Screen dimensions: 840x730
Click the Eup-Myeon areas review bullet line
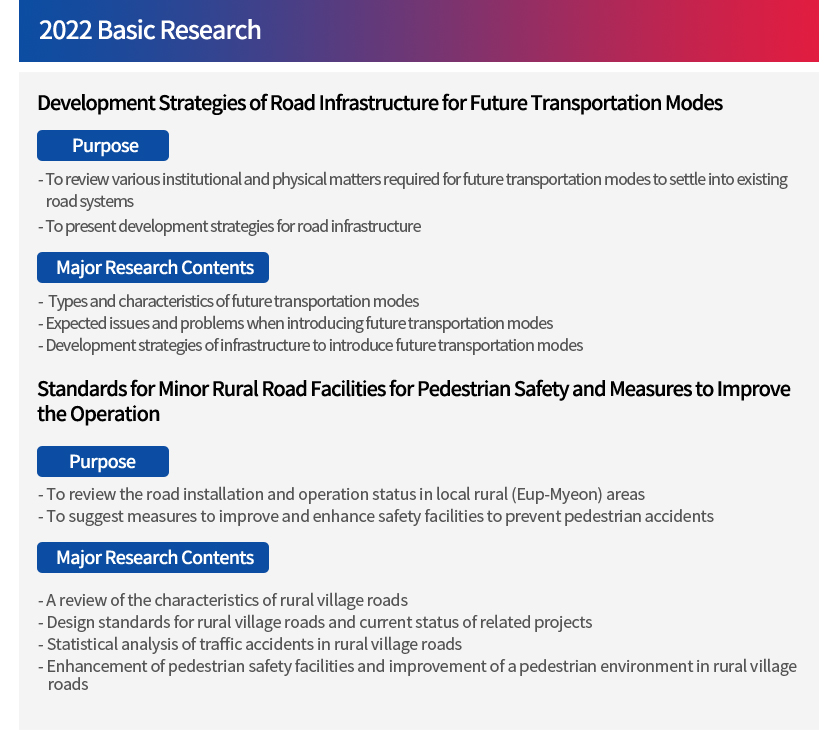[341, 494]
